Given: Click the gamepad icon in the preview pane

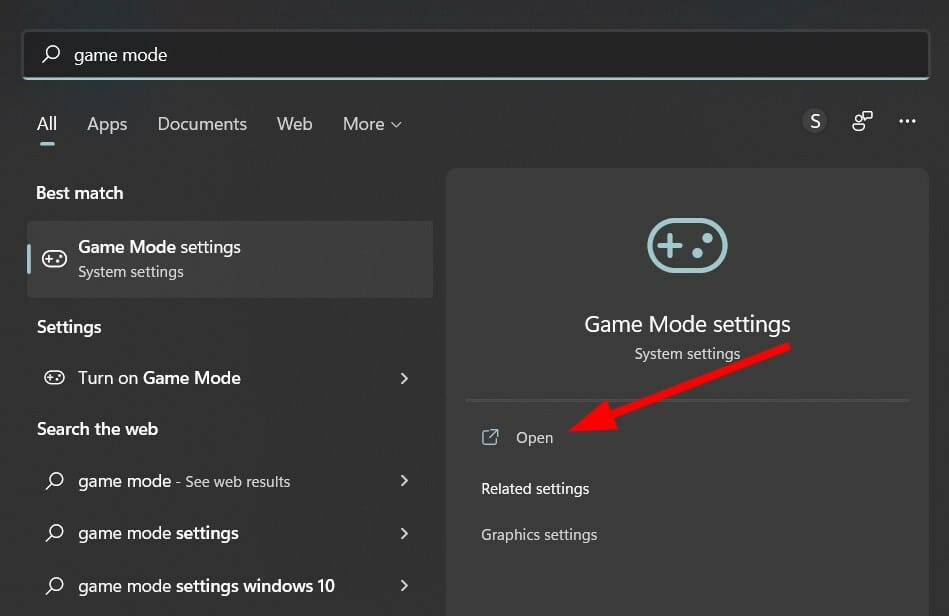Looking at the screenshot, I should 687,245.
